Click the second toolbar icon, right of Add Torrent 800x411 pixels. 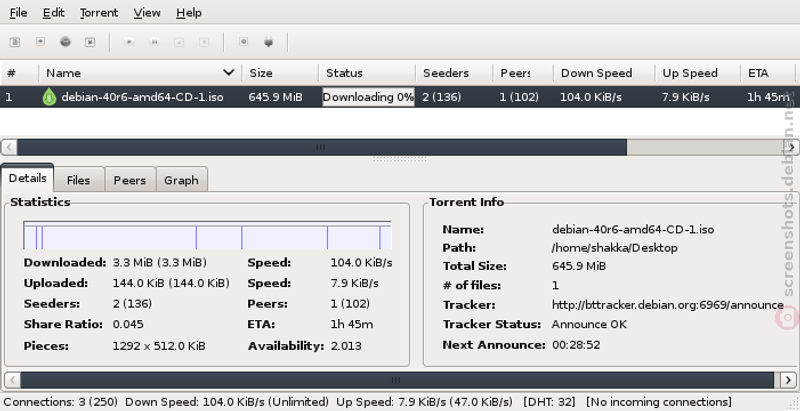coord(40,42)
